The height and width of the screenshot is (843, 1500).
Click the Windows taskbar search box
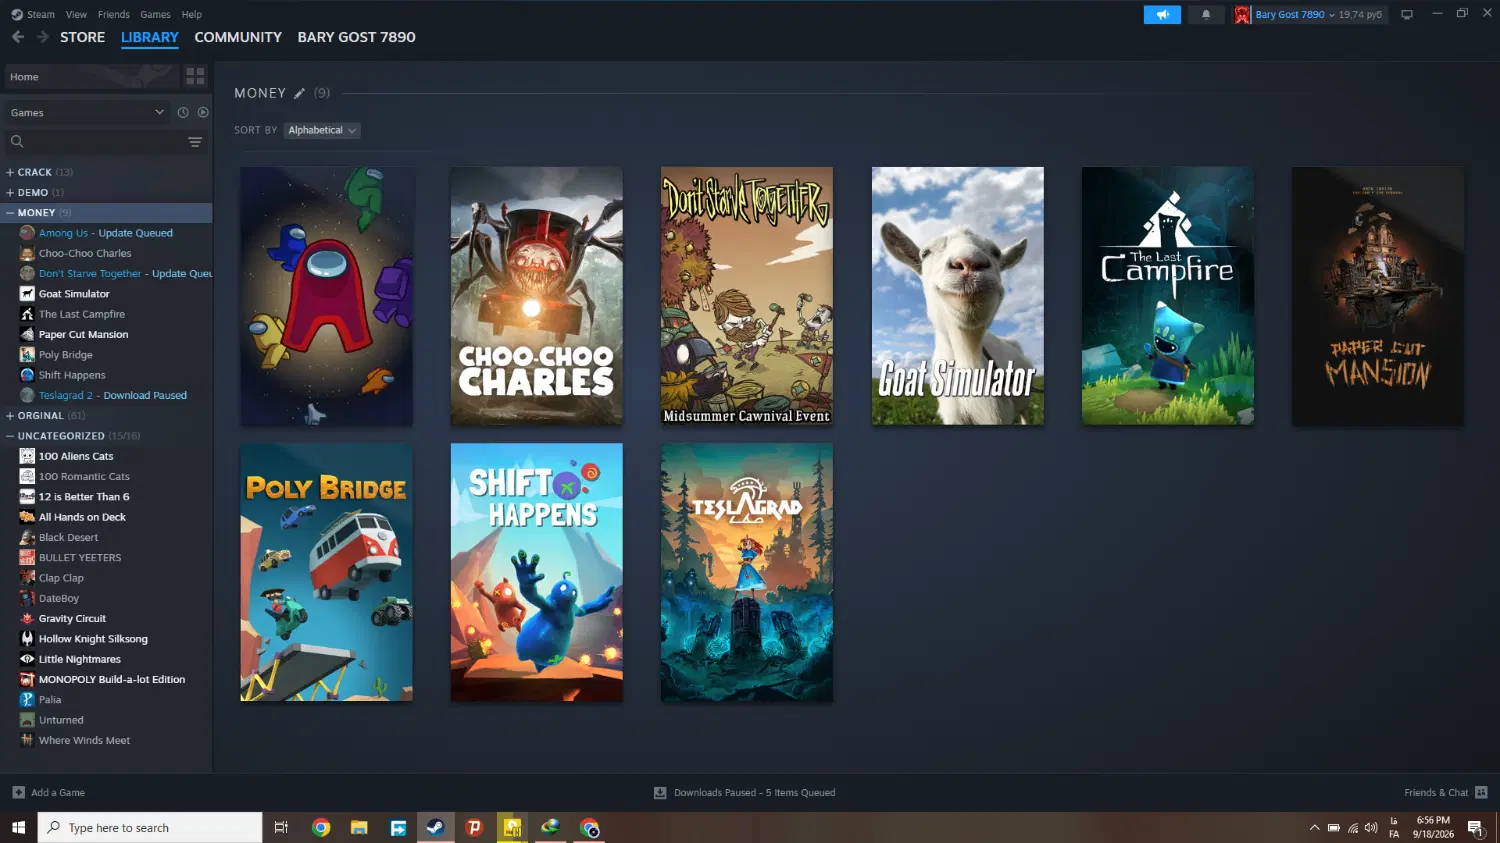coord(150,828)
